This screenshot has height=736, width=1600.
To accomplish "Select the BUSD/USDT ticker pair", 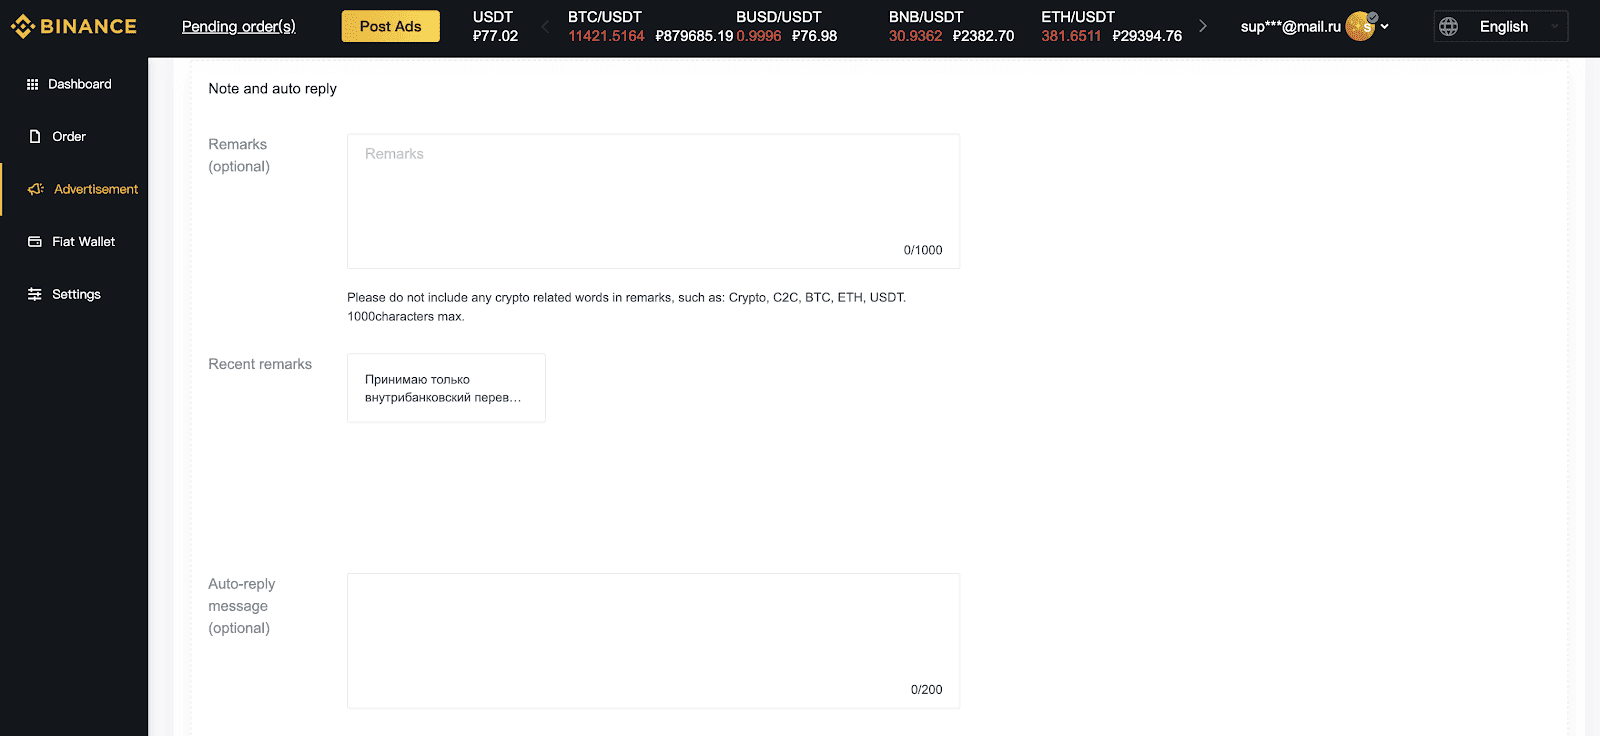I will tap(778, 17).
